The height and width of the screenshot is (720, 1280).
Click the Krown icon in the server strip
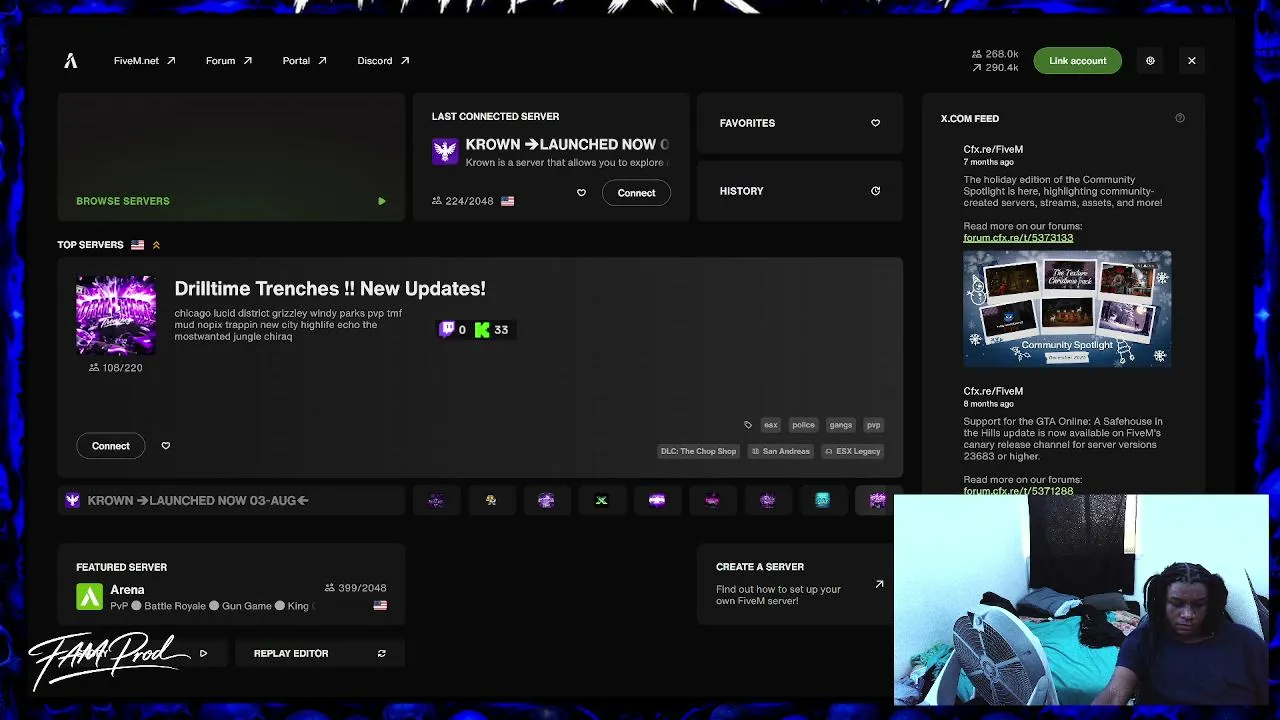(x=73, y=500)
